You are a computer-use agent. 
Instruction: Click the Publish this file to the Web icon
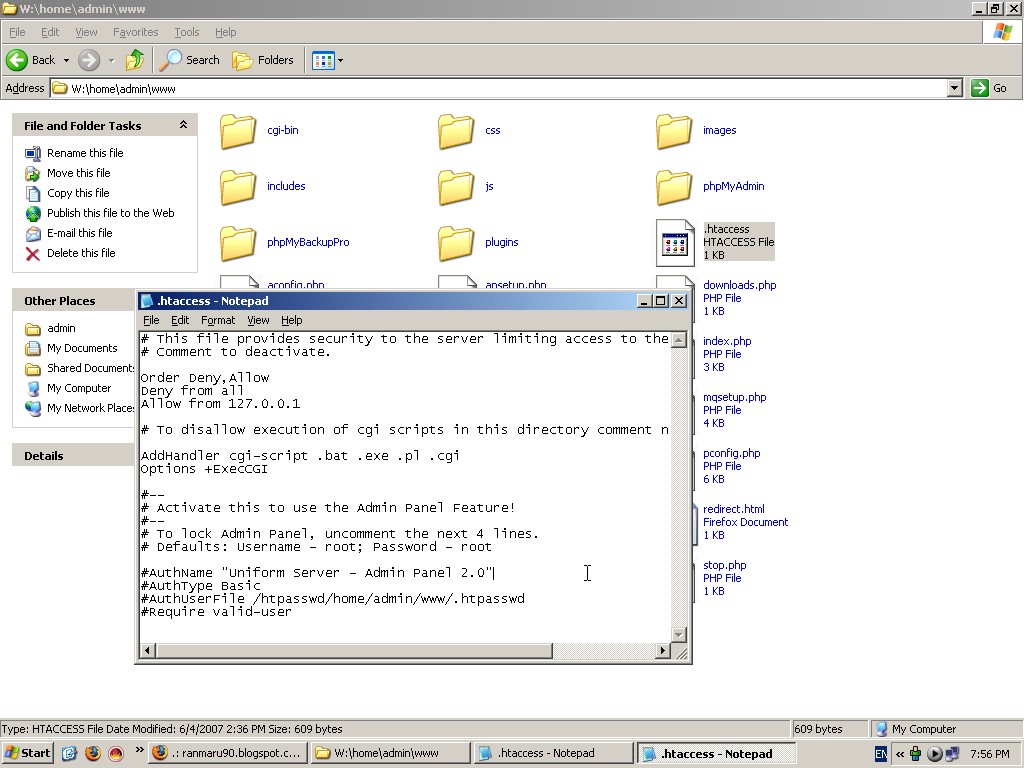[x=33, y=214]
